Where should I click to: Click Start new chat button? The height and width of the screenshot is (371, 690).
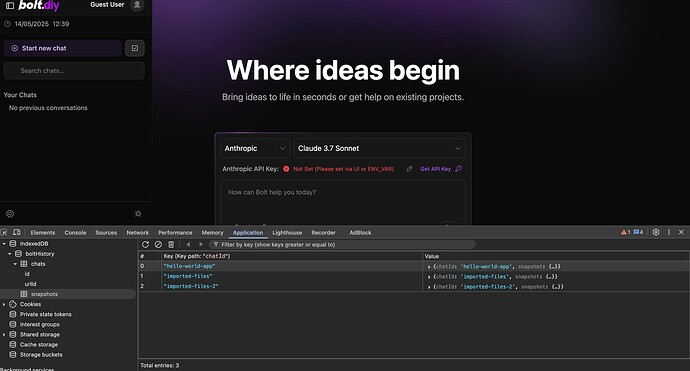[x=62, y=48]
